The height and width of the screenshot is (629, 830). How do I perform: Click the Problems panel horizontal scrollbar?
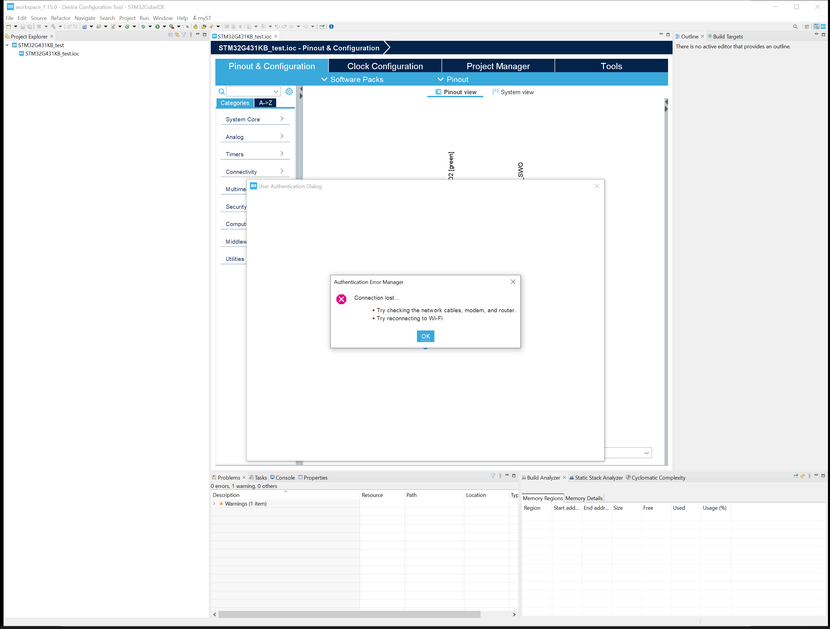(x=349, y=615)
